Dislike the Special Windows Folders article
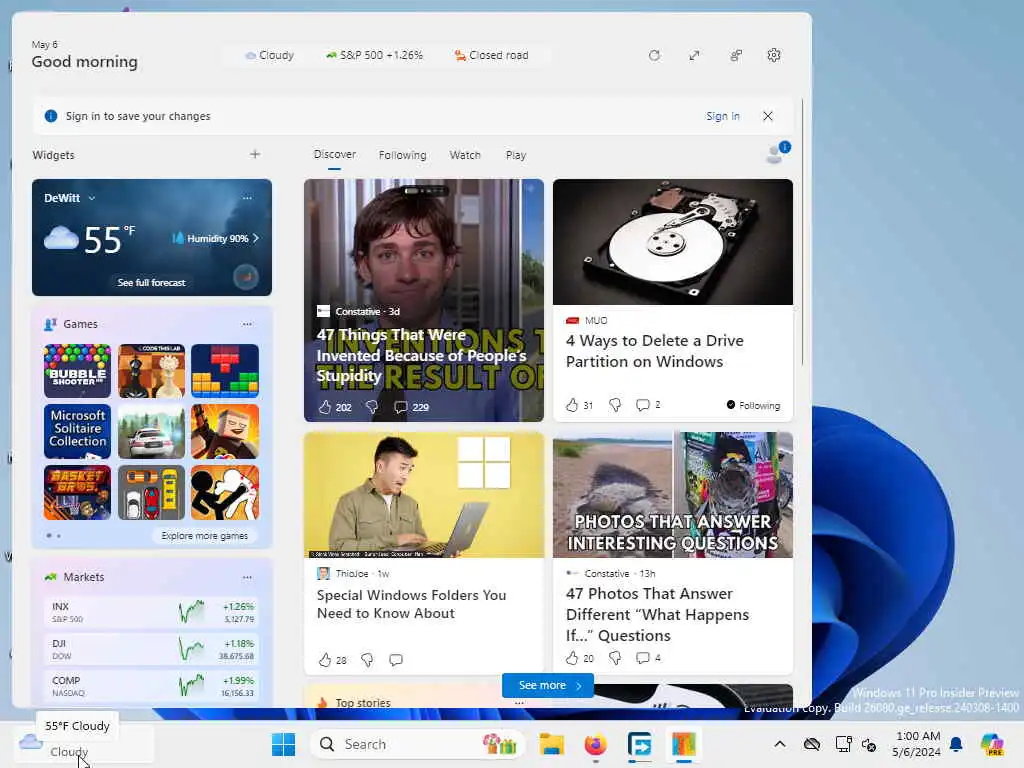 [367, 660]
